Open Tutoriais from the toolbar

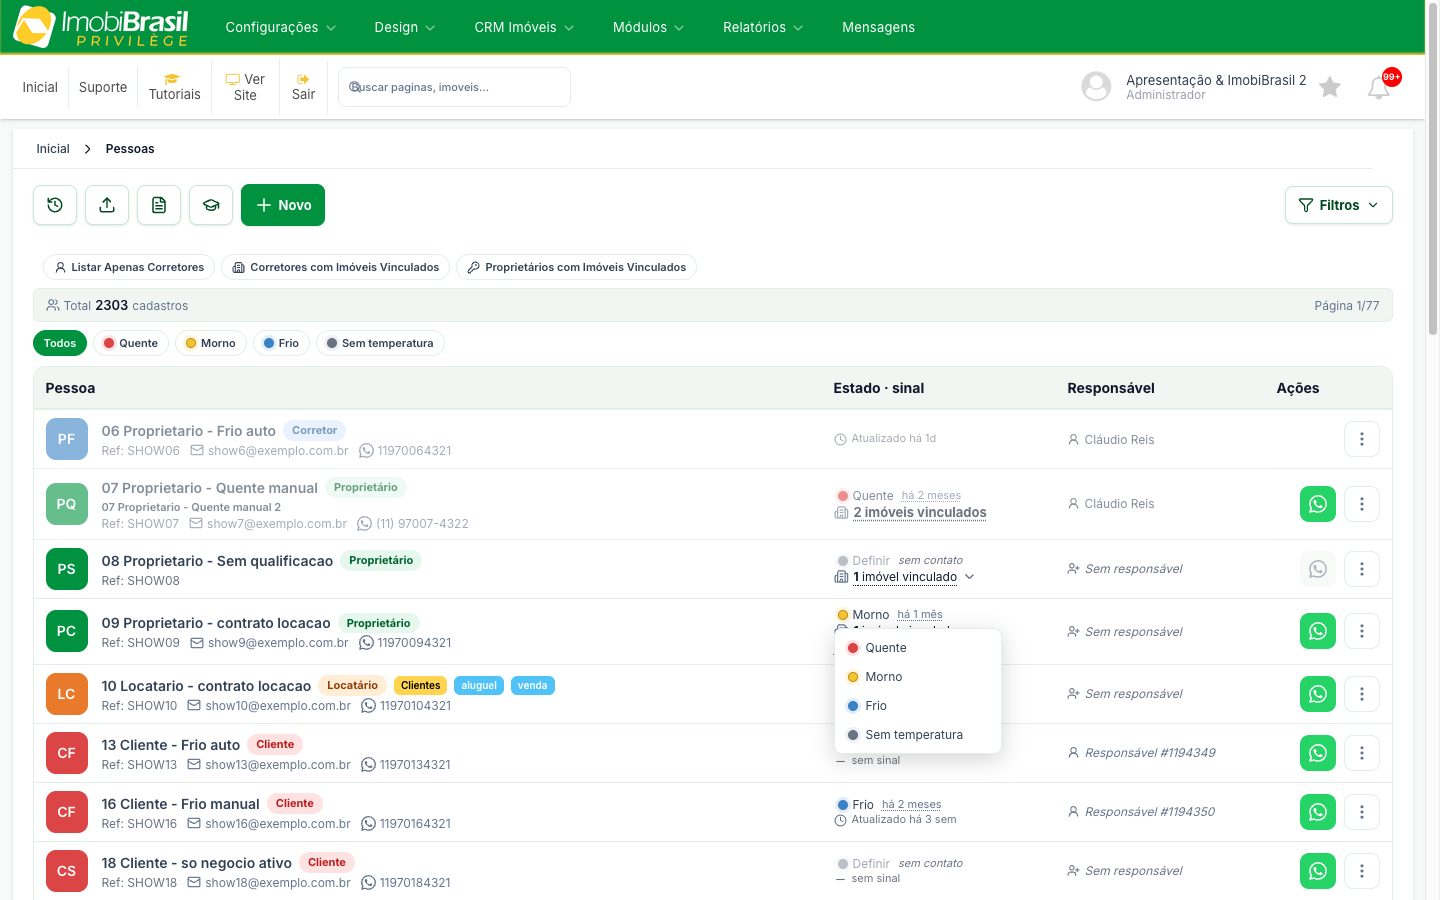175,87
